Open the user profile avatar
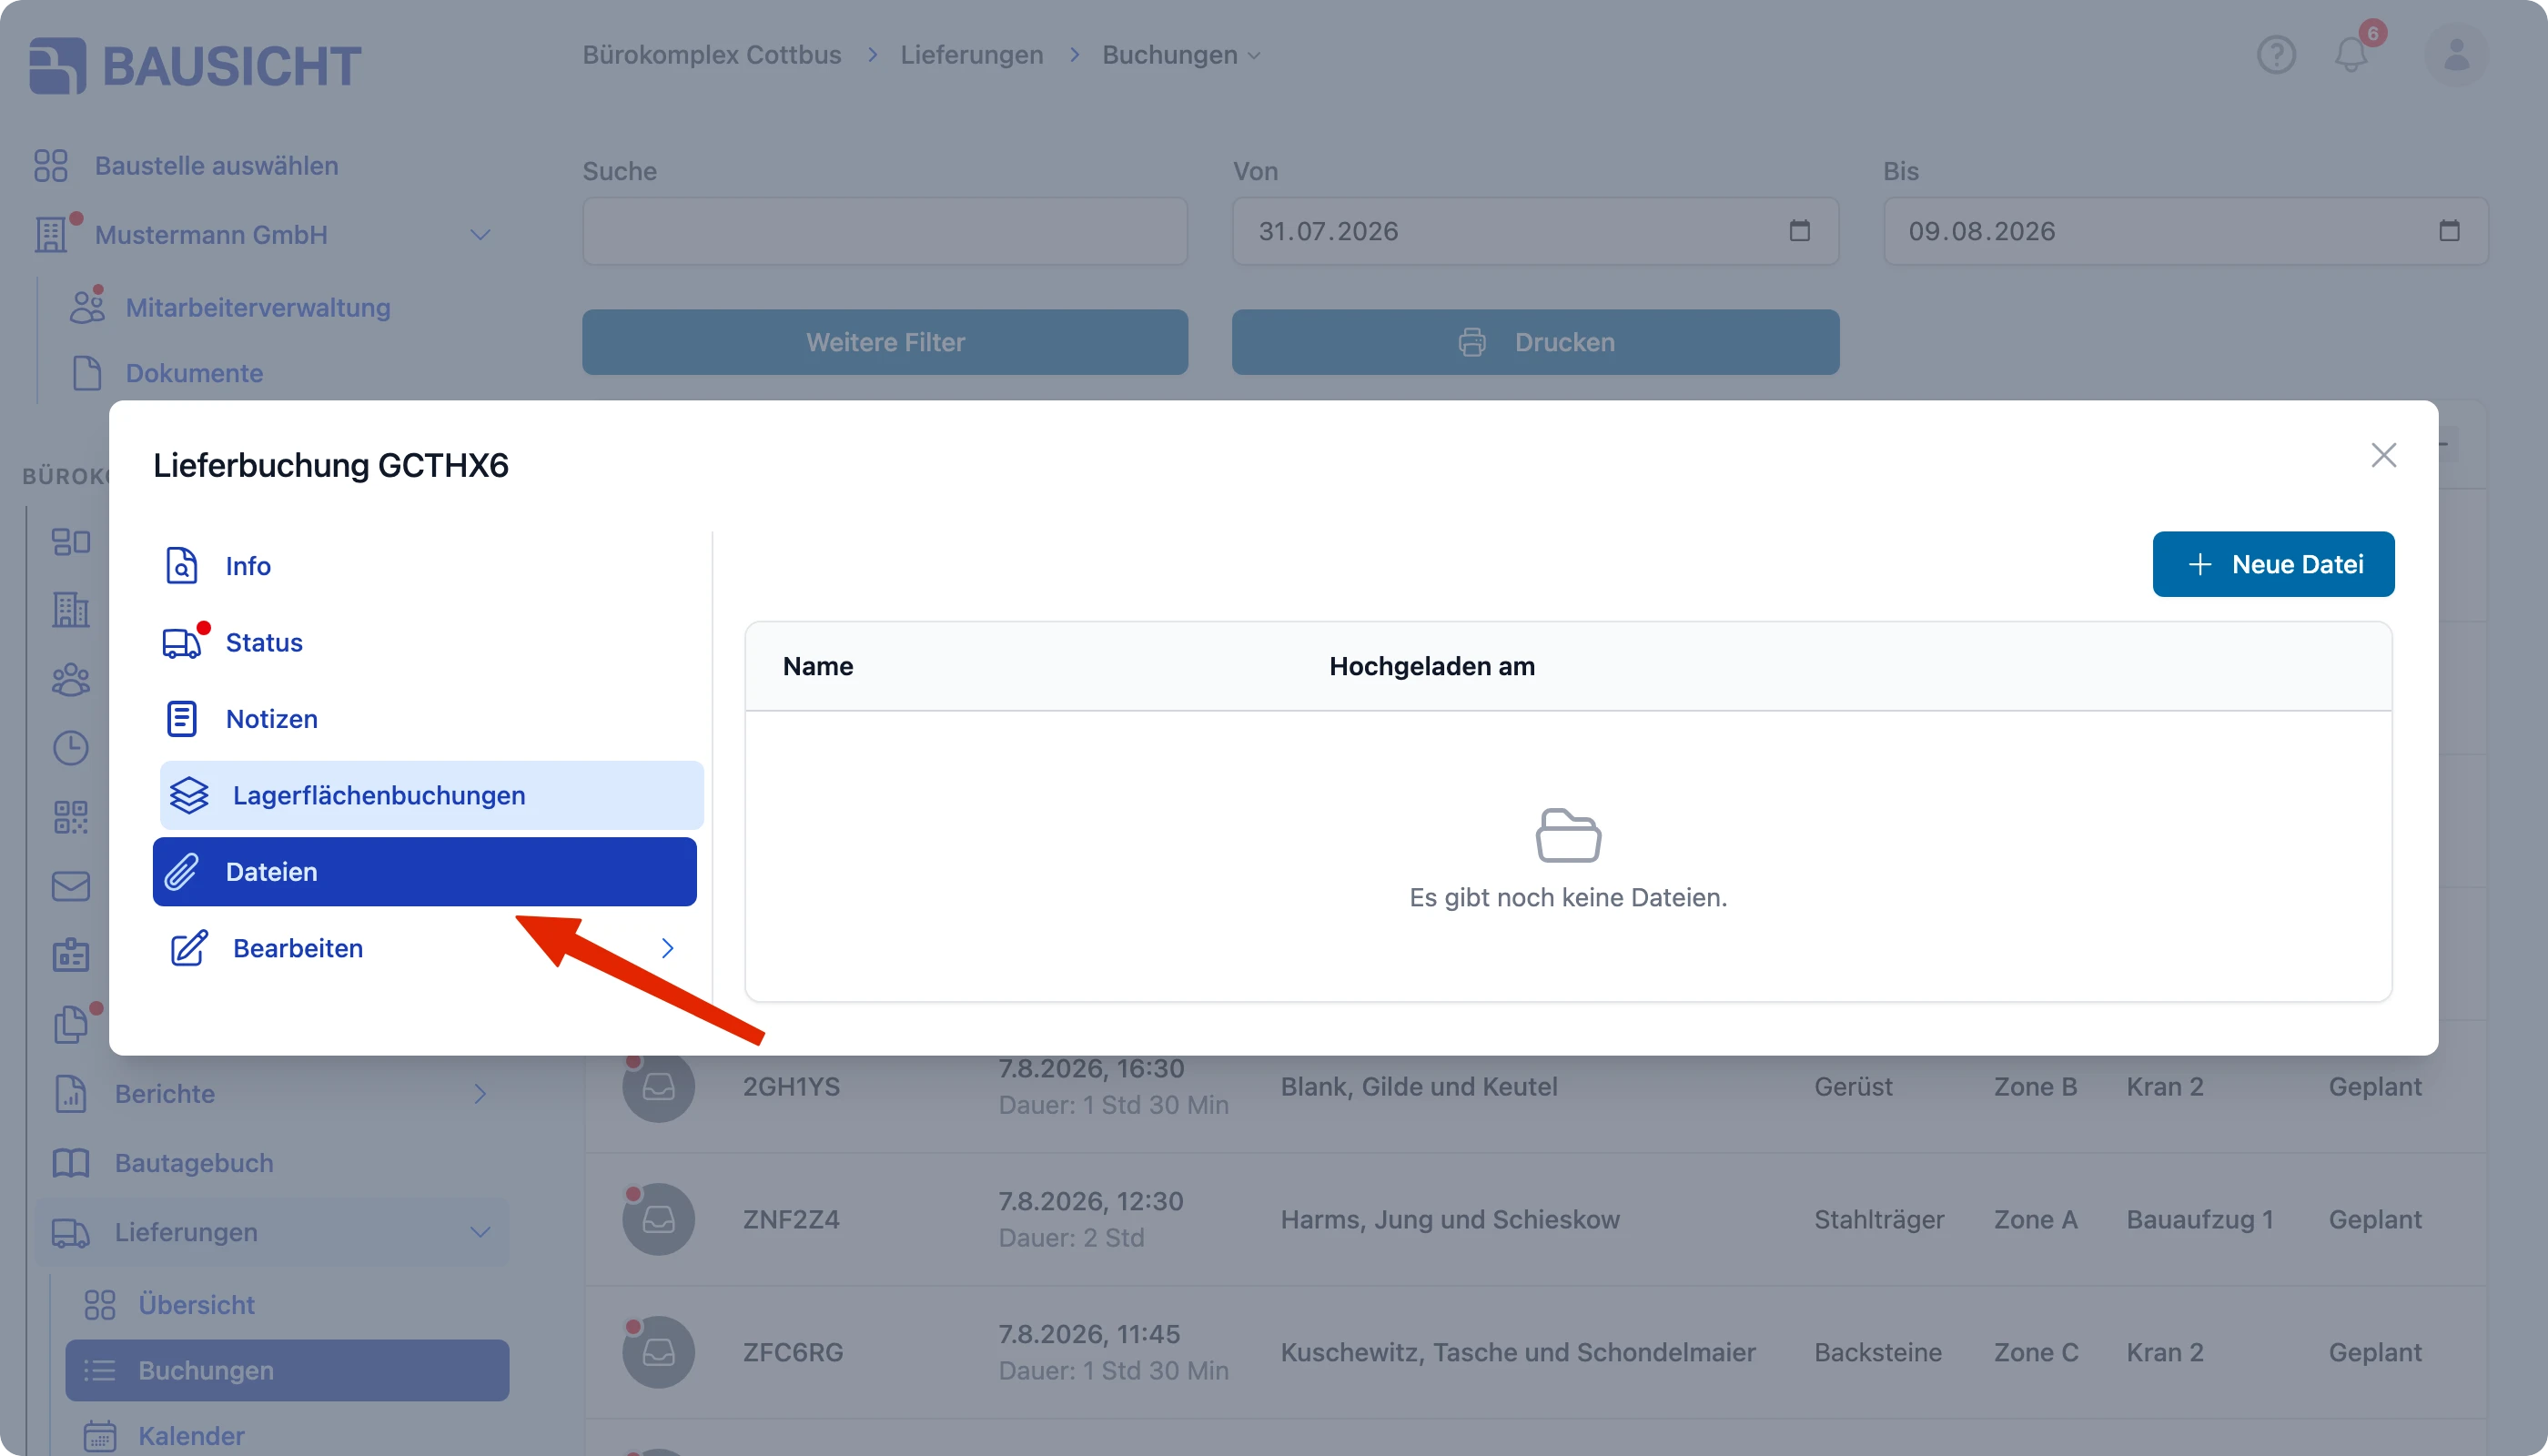The height and width of the screenshot is (1456, 2548). coord(2456,55)
